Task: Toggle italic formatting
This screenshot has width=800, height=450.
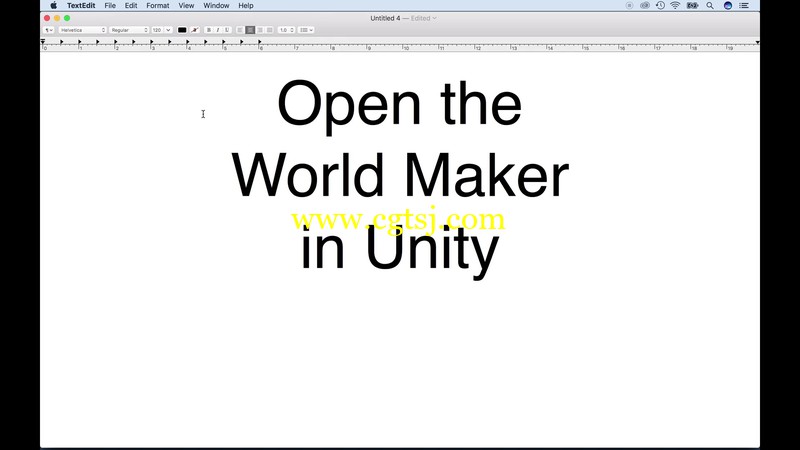Action: tap(218, 30)
